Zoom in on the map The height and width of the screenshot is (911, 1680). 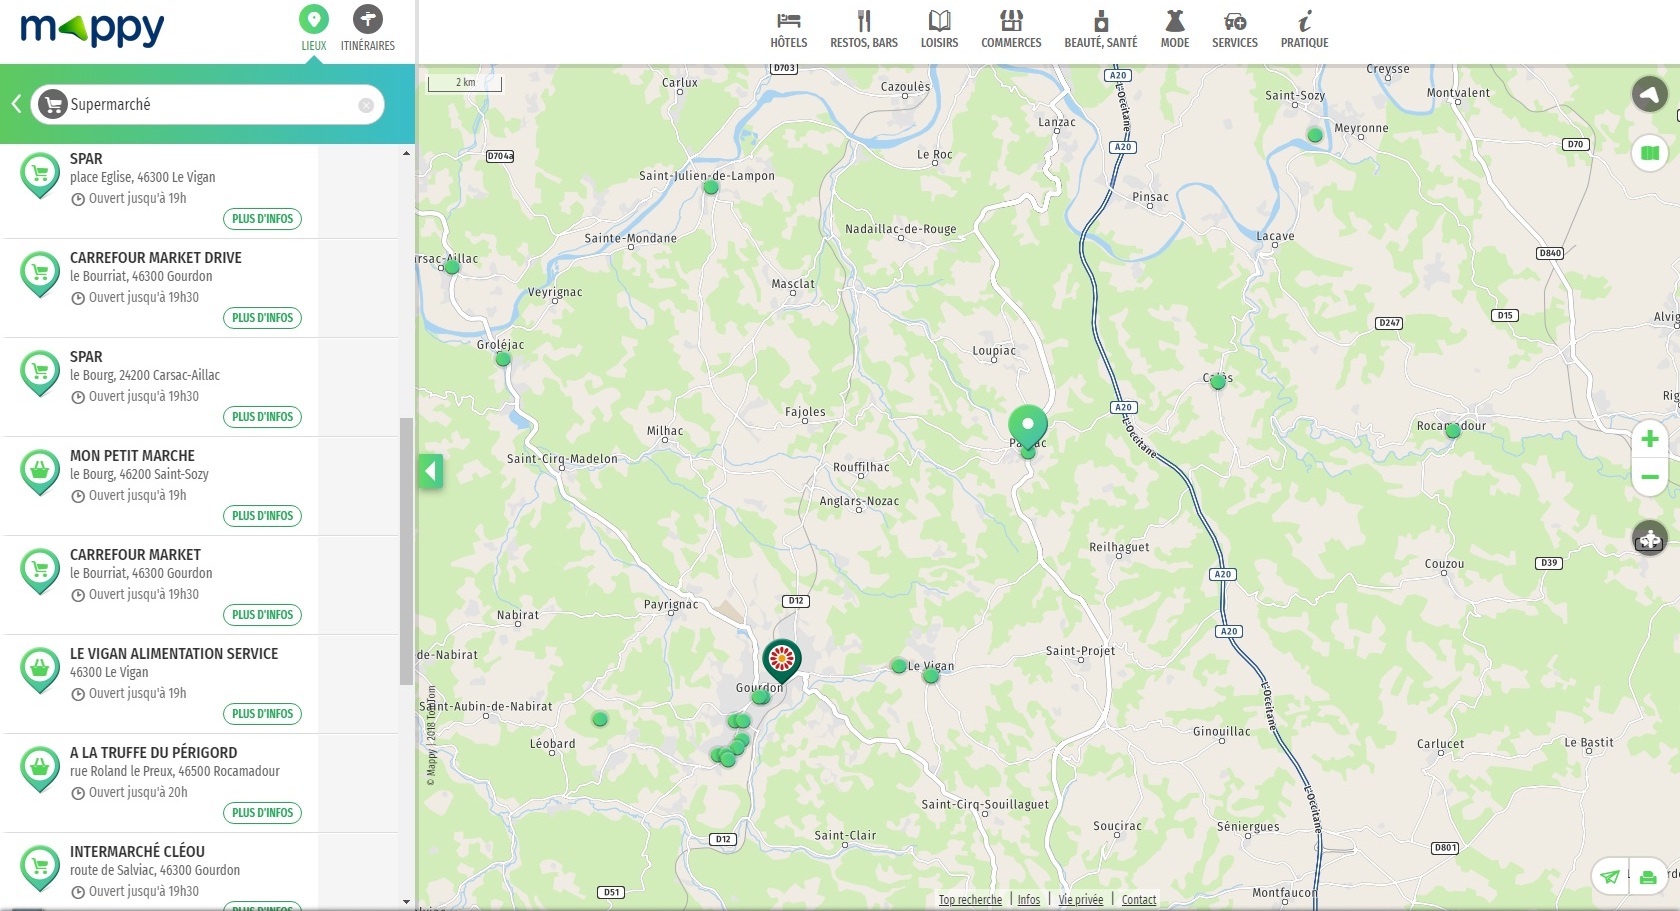(1649, 439)
